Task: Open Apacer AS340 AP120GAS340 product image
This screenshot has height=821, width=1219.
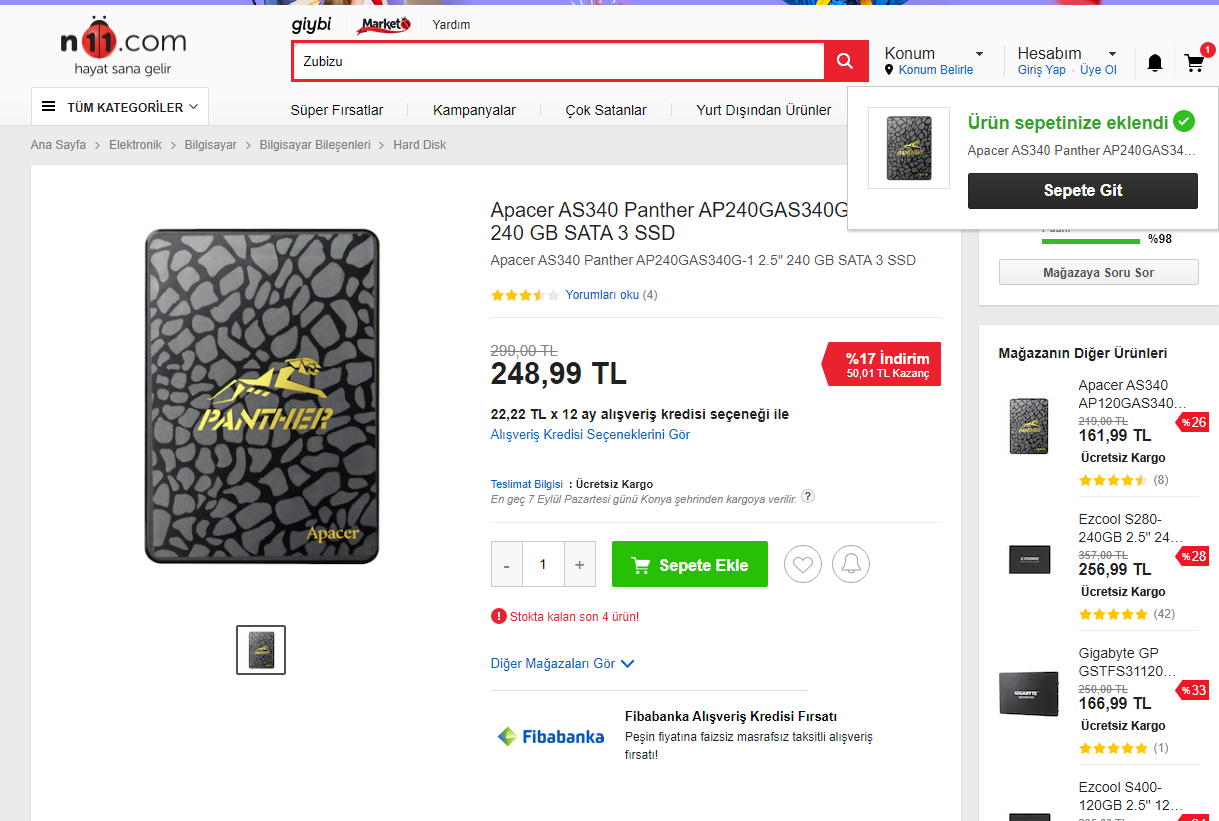Action: [x=1028, y=426]
